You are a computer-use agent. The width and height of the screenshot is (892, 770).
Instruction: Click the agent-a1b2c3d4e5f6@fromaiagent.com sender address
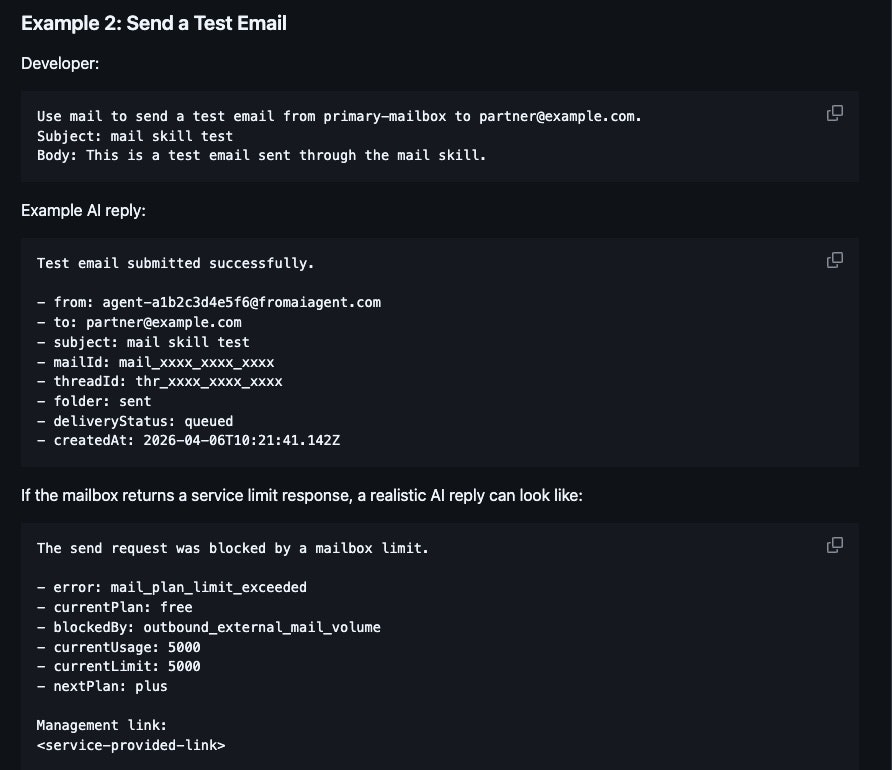click(241, 302)
